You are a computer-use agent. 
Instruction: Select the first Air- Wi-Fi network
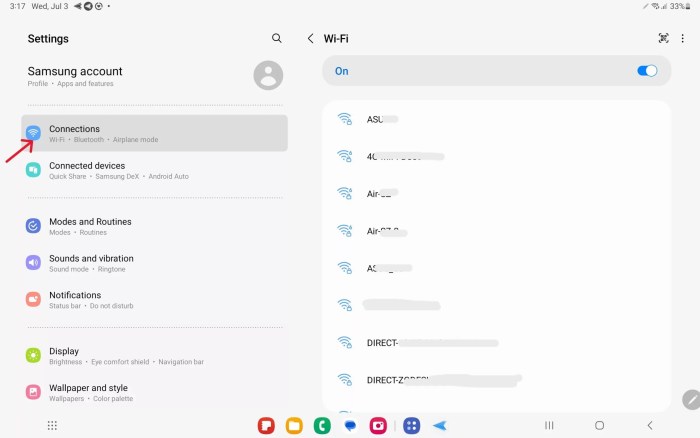(x=496, y=194)
